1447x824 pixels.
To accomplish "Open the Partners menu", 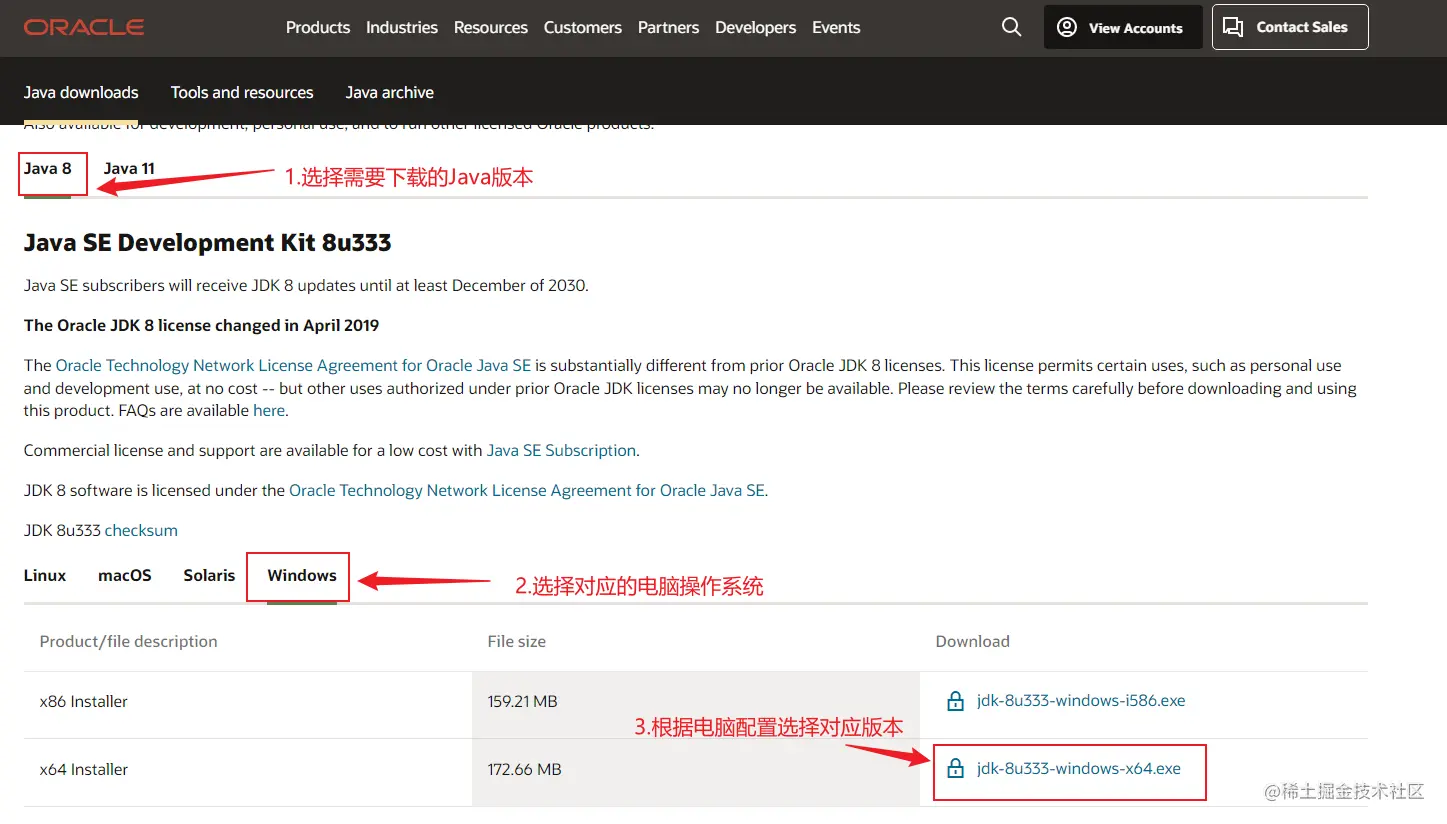I will click(669, 27).
